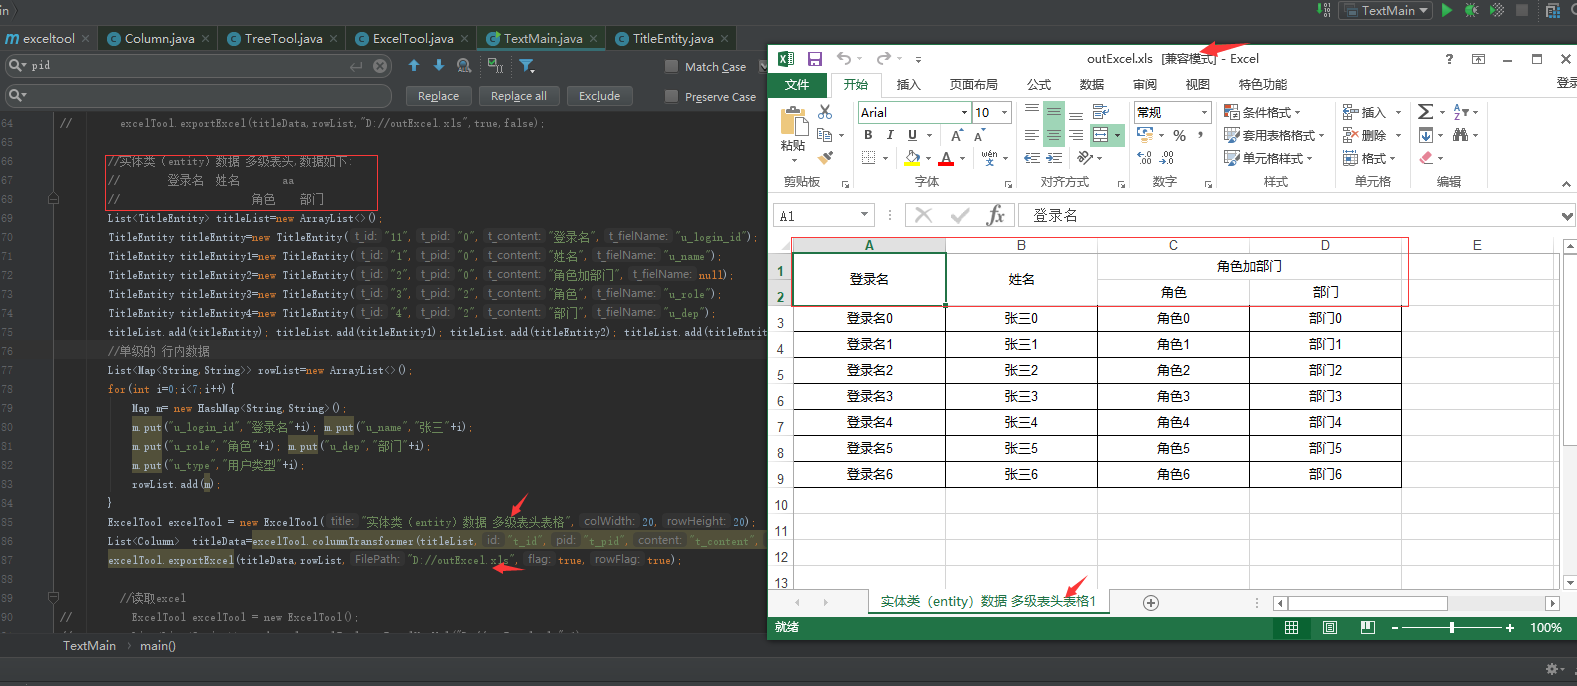Screen dimensions: 1577x686
Task: Start debugging with the bug icon
Action: click(1471, 10)
